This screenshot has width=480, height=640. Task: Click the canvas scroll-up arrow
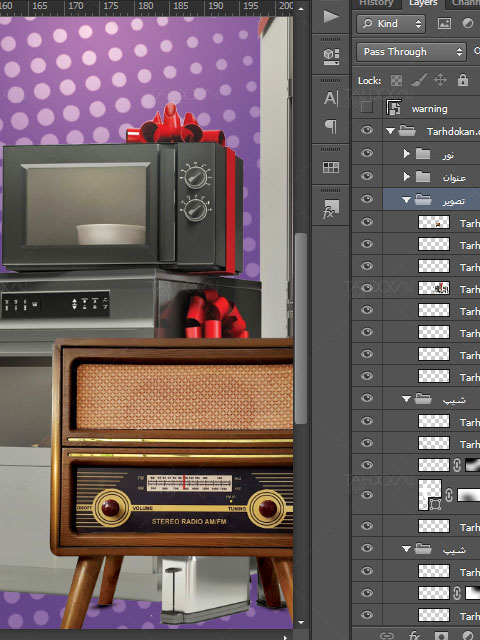[x=301, y=8]
